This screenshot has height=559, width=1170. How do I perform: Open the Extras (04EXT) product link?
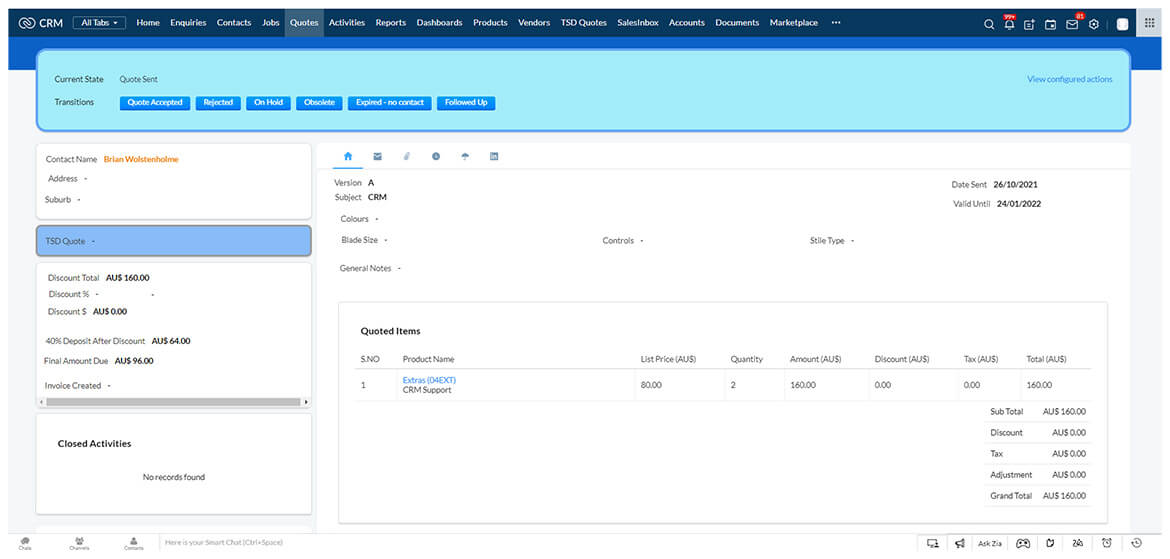[x=429, y=380]
